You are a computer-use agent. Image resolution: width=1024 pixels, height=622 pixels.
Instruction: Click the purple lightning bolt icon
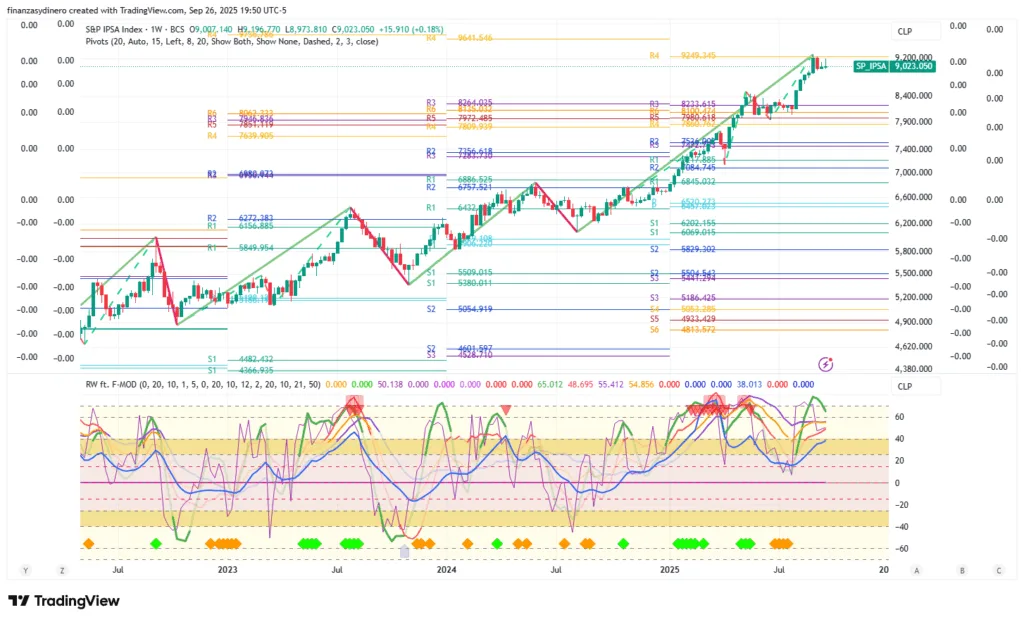tap(827, 363)
